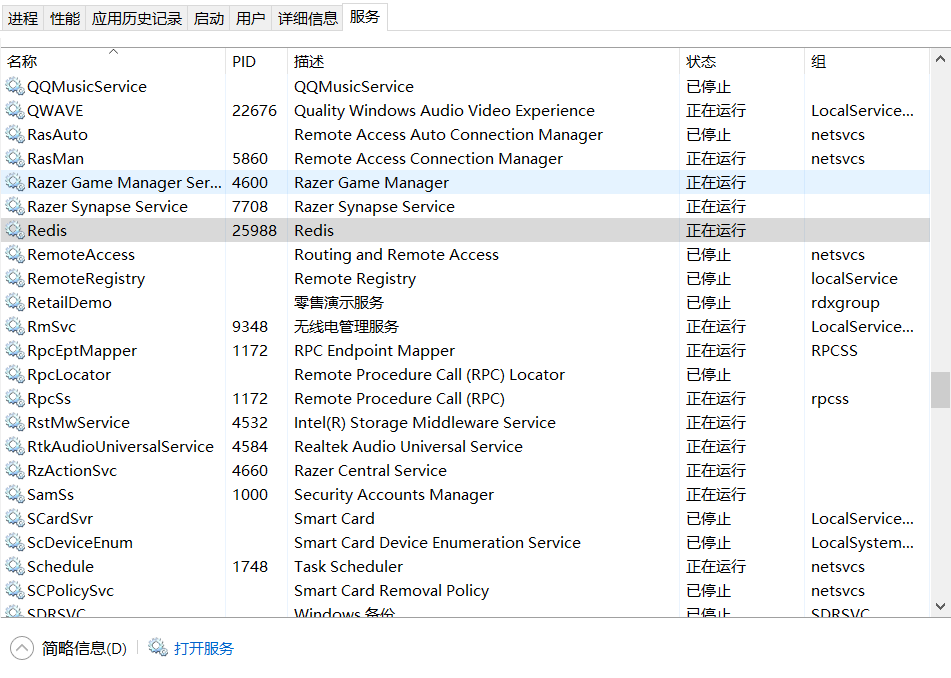This screenshot has height=678, width=951.
Task: Click the SamSs service gear icon
Action: pyautogui.click(x=15, y=495)
